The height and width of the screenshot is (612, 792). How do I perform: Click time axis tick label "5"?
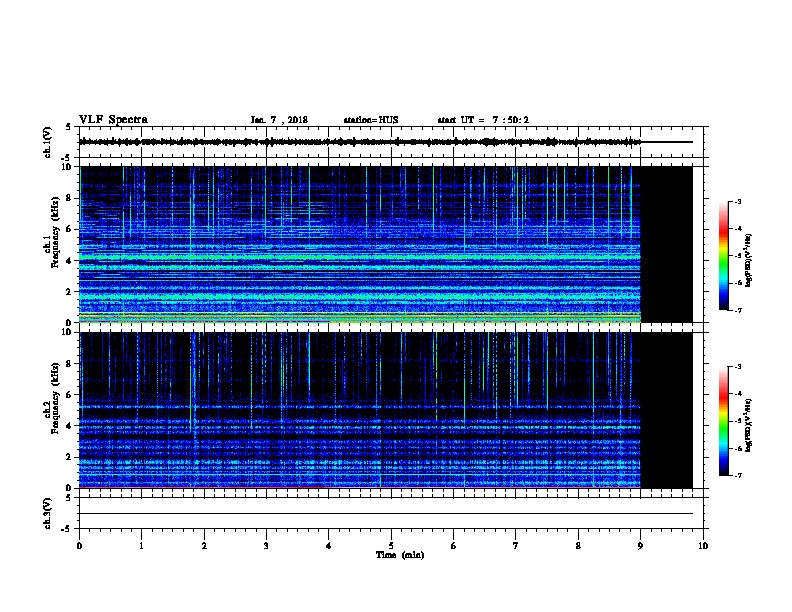(391, 546)
